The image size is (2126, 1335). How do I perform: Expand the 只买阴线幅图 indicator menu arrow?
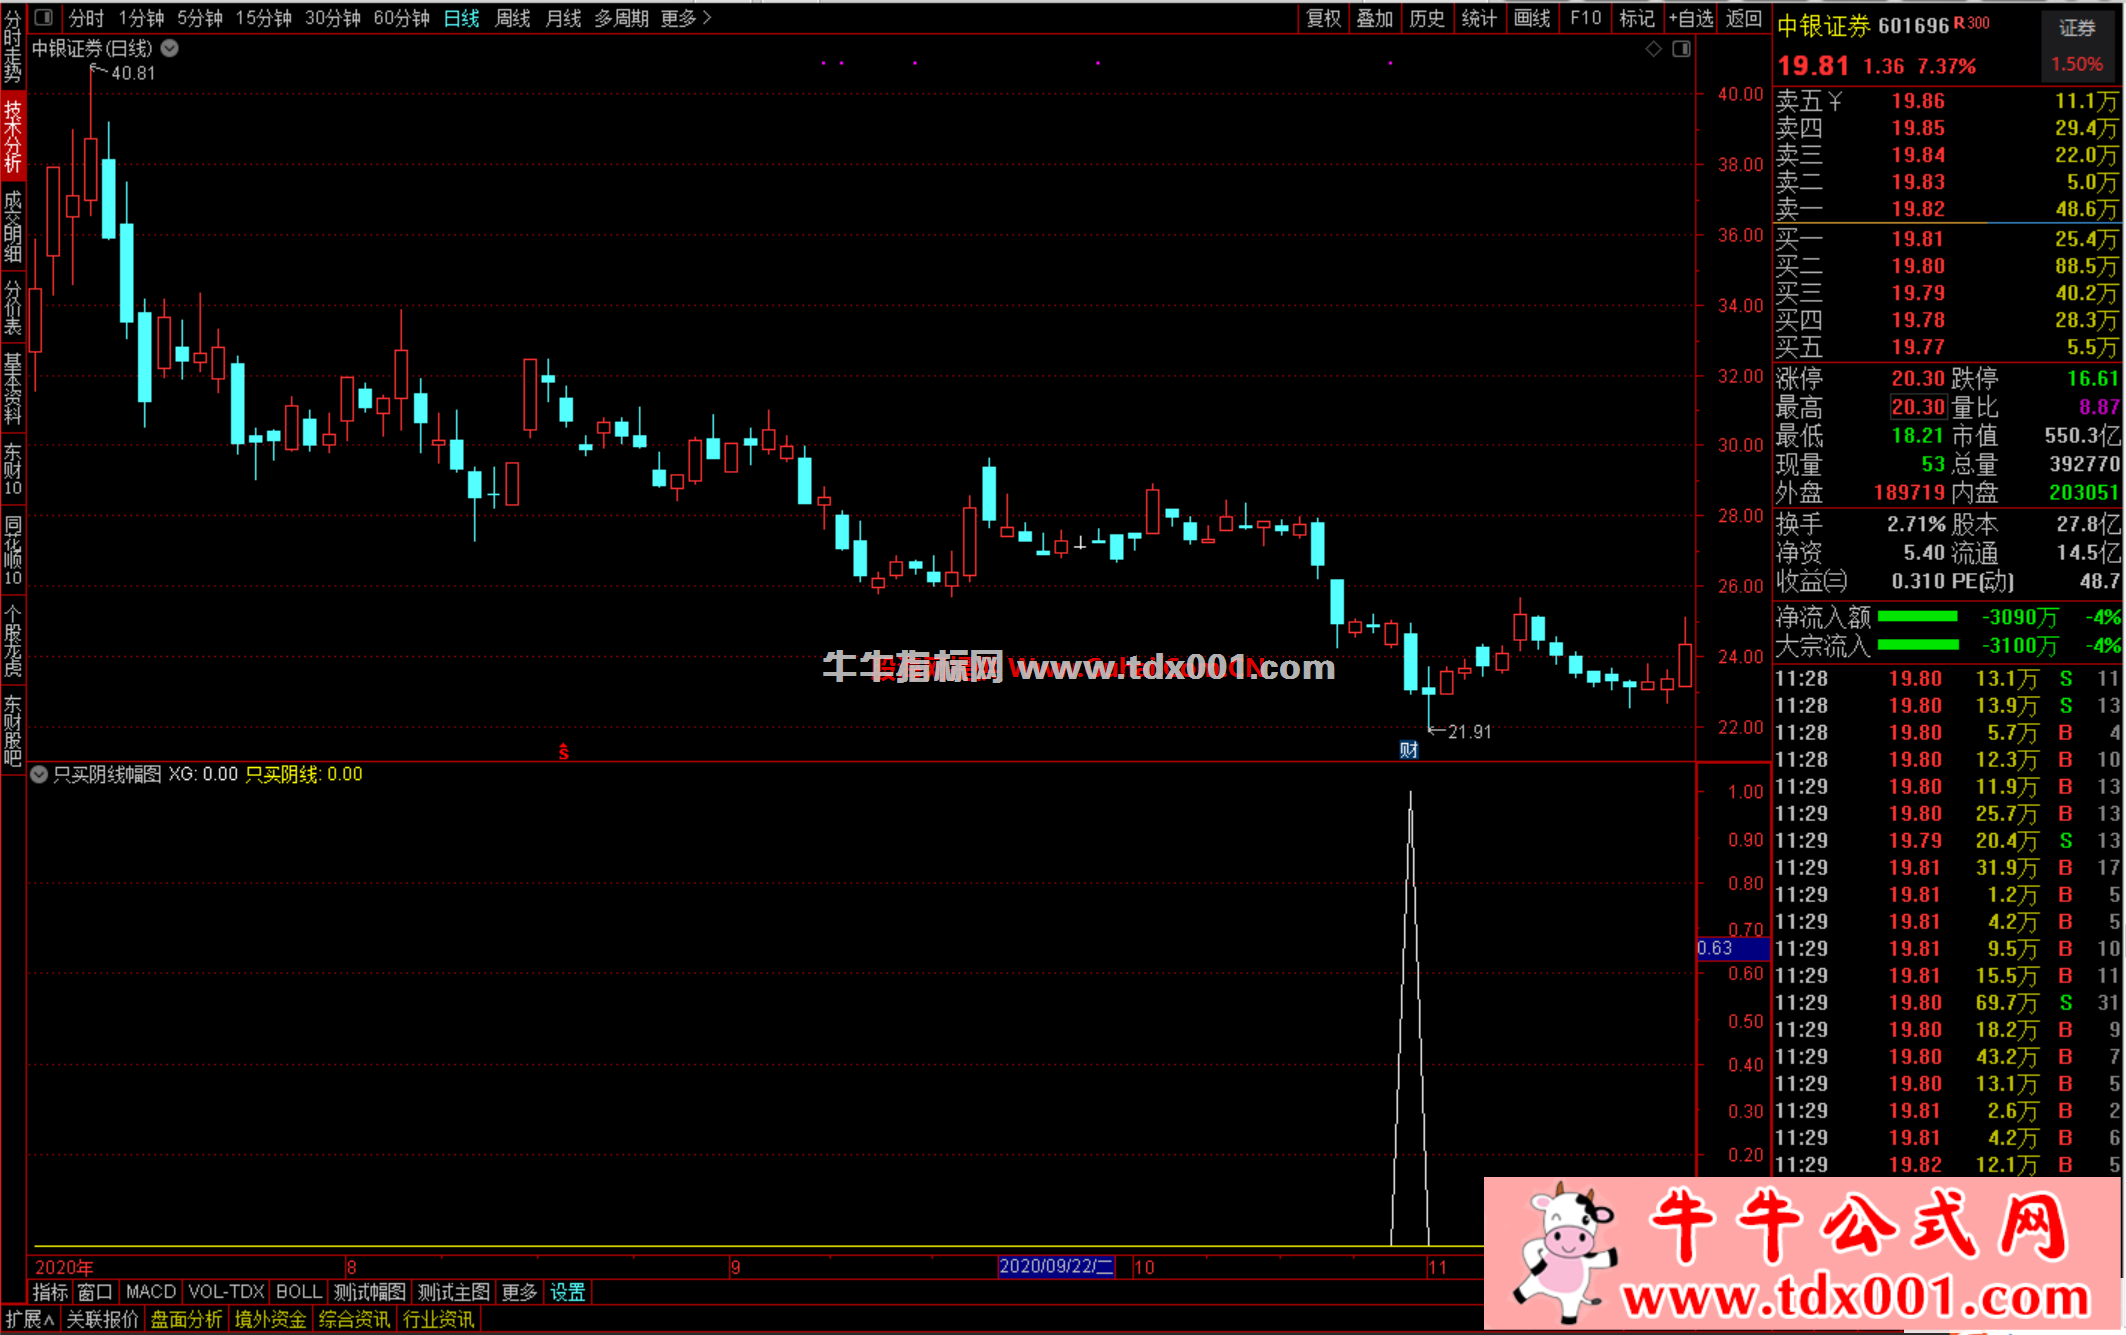click(39, 774)
